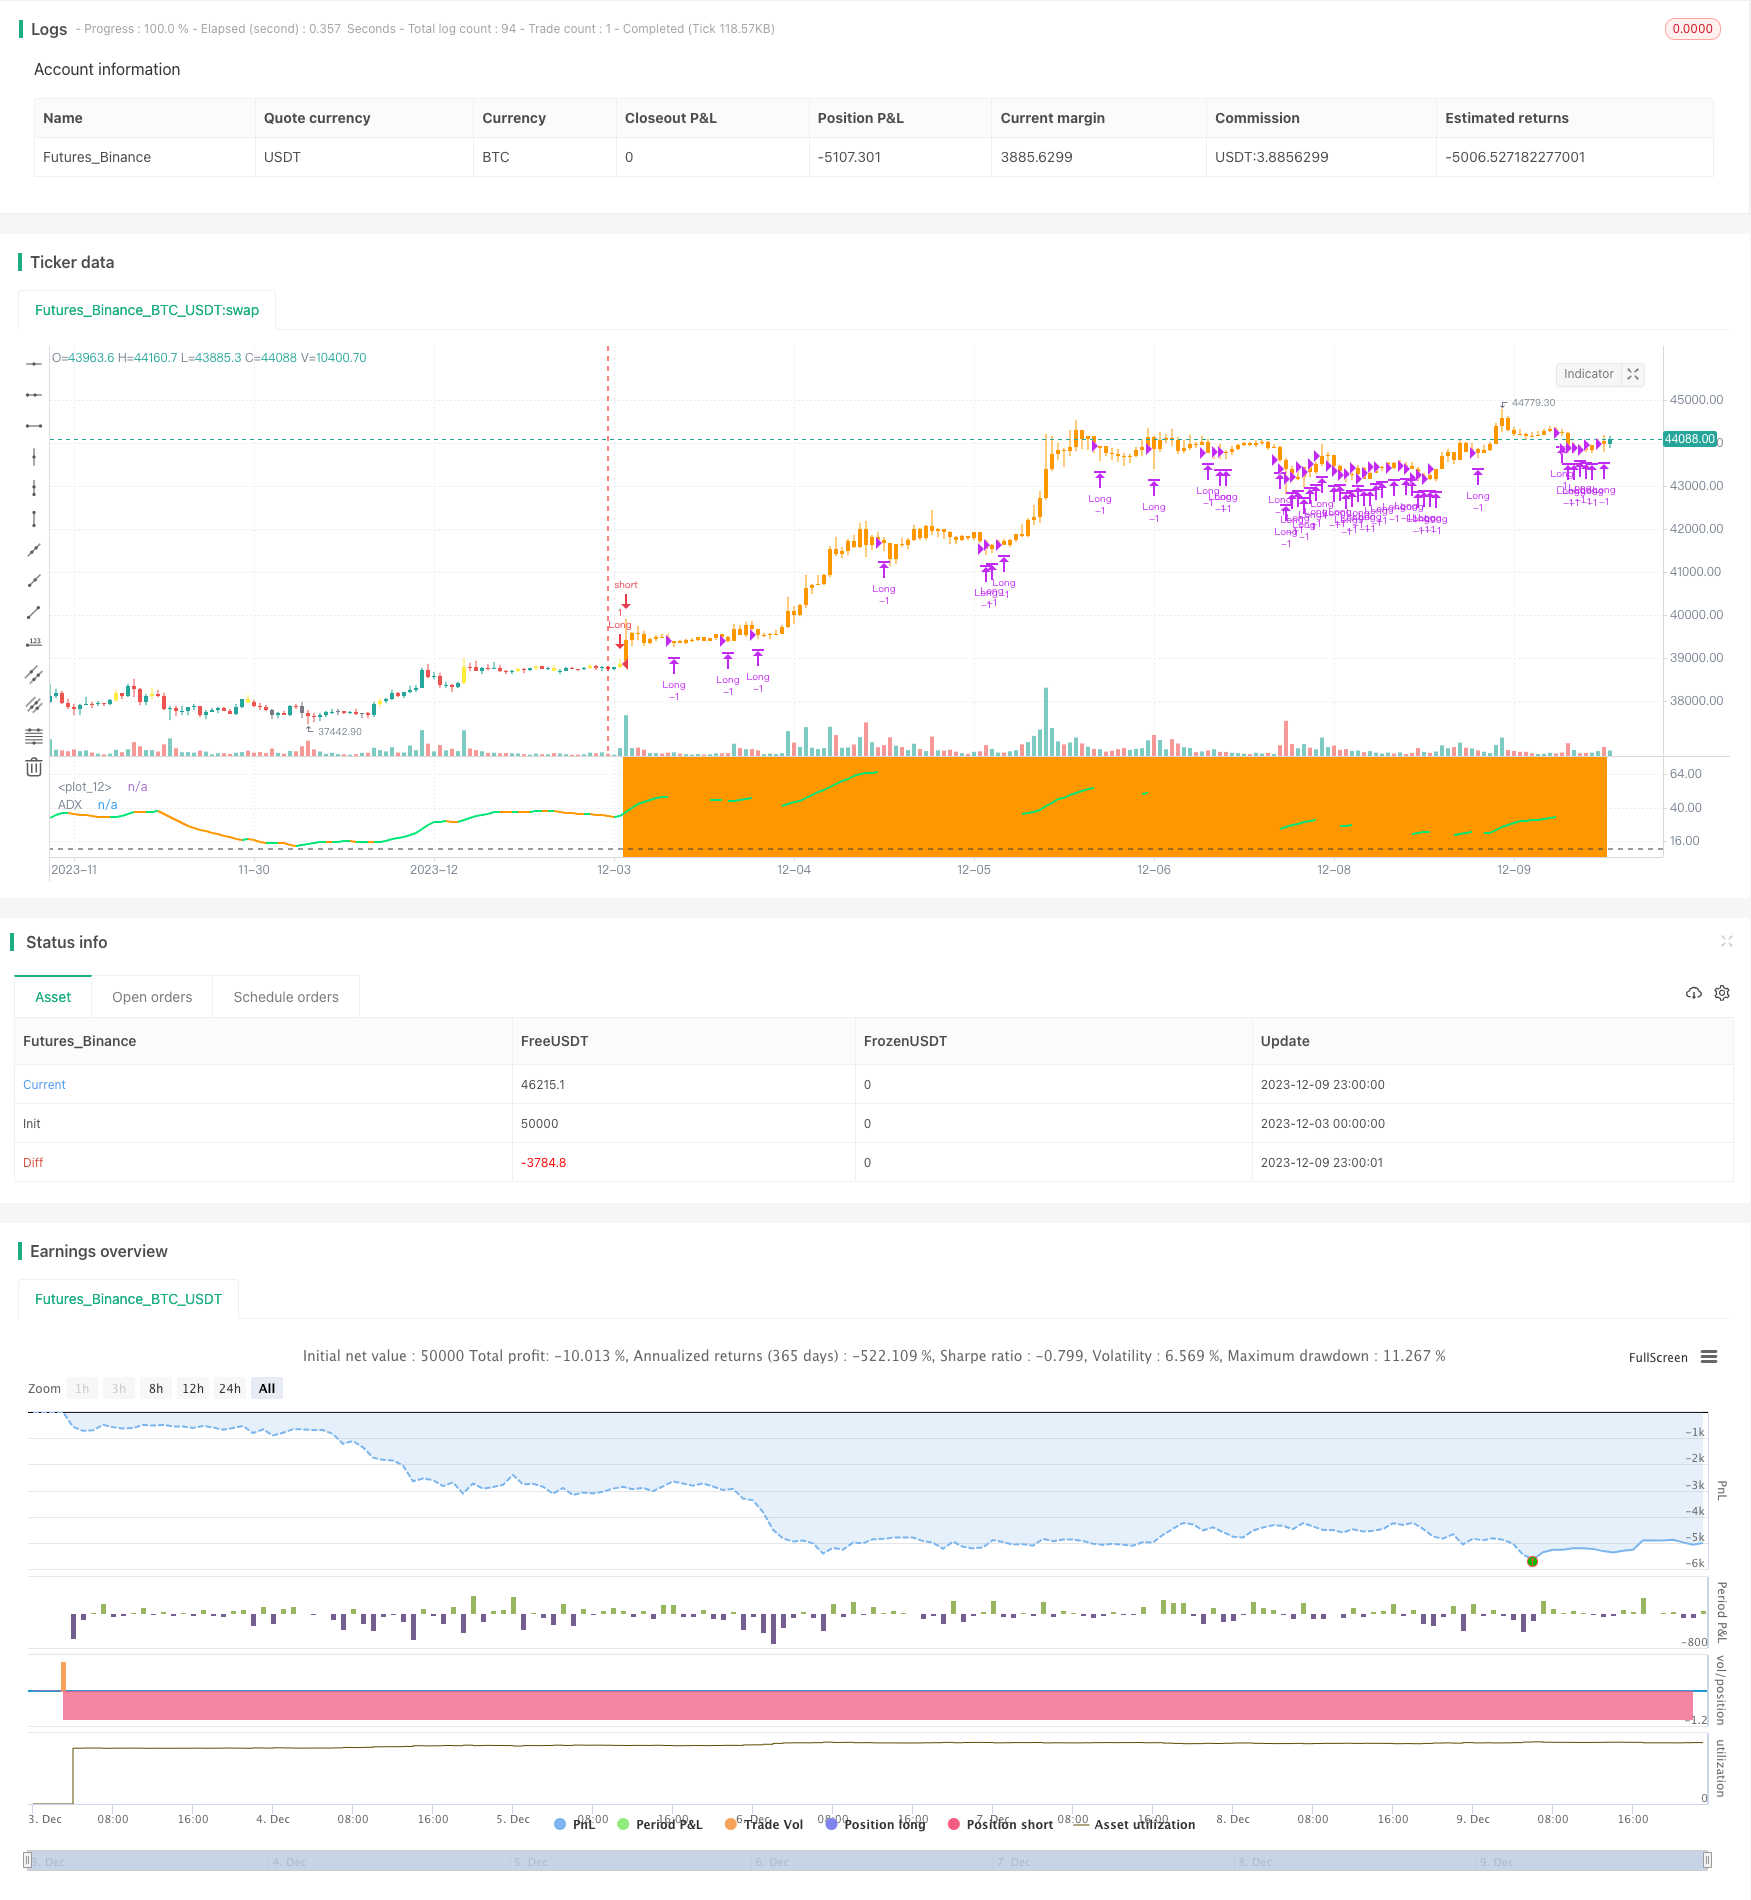Click the chart fullscreen expand icon
The image size is (1751, 1900).
pos(1633,374)
